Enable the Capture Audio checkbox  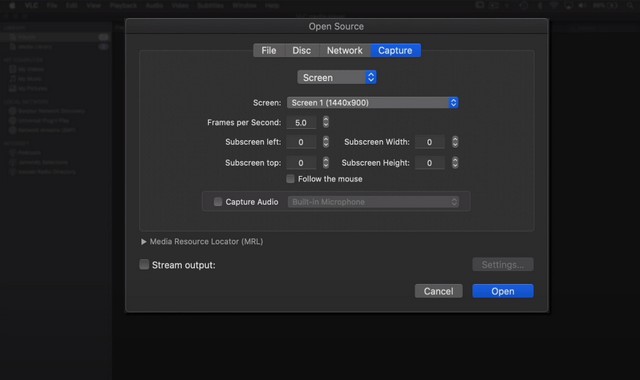click(218, 202)
